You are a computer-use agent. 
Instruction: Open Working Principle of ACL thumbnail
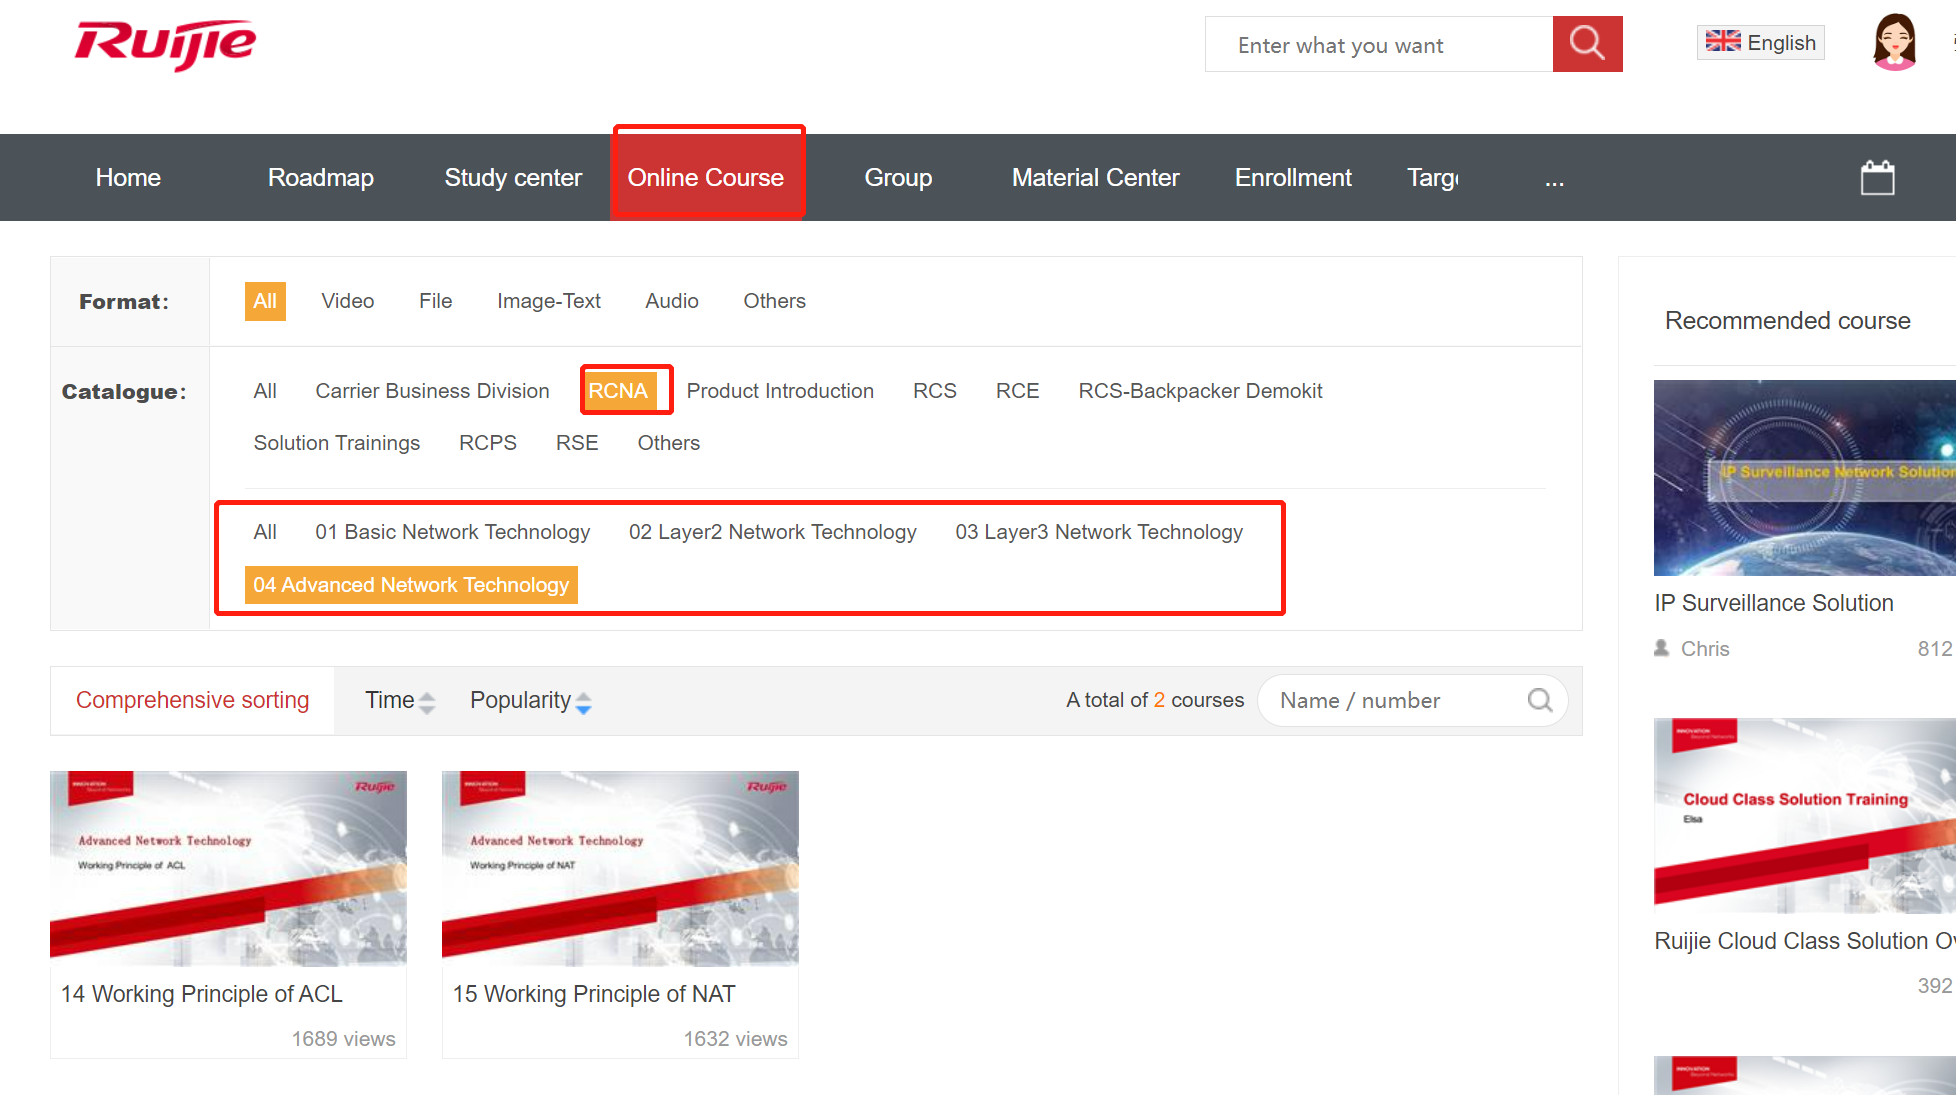pyautogui.click(x=228, y=868)
